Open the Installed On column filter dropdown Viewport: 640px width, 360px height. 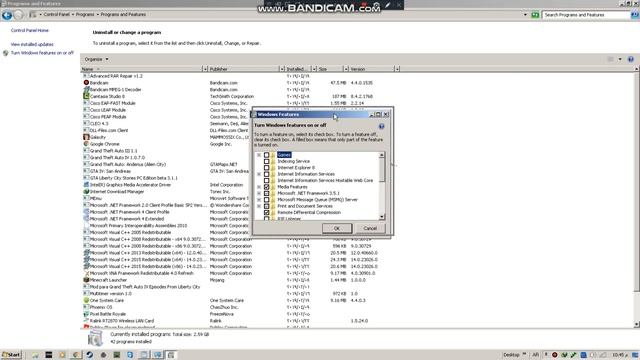(x=314, y=69)
